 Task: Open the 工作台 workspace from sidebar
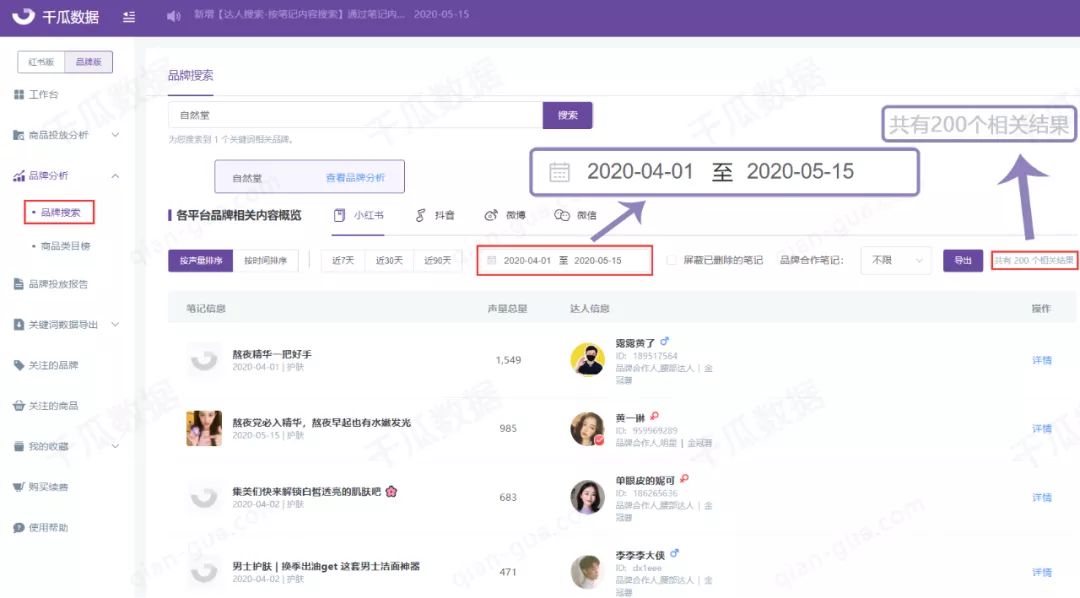(40, 92)
